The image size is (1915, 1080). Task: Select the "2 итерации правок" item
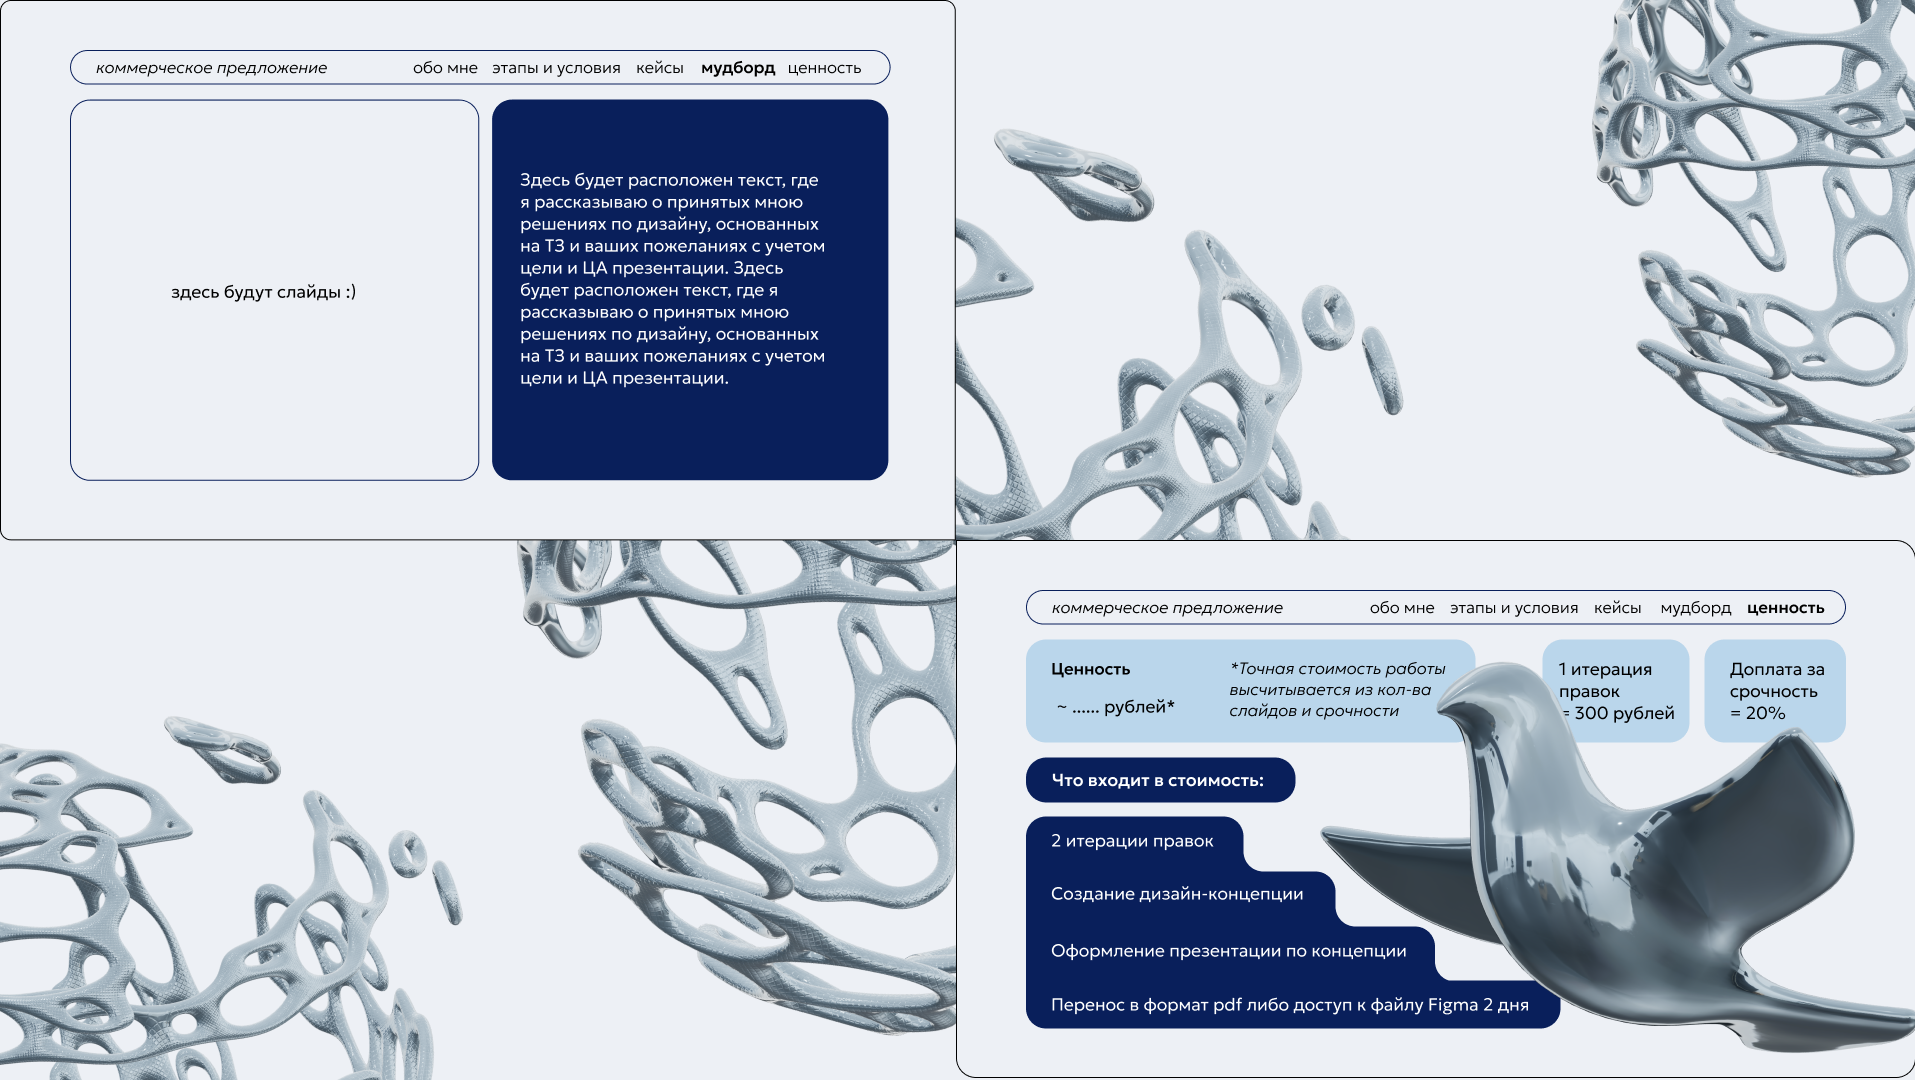click(x=1132, y=841)
